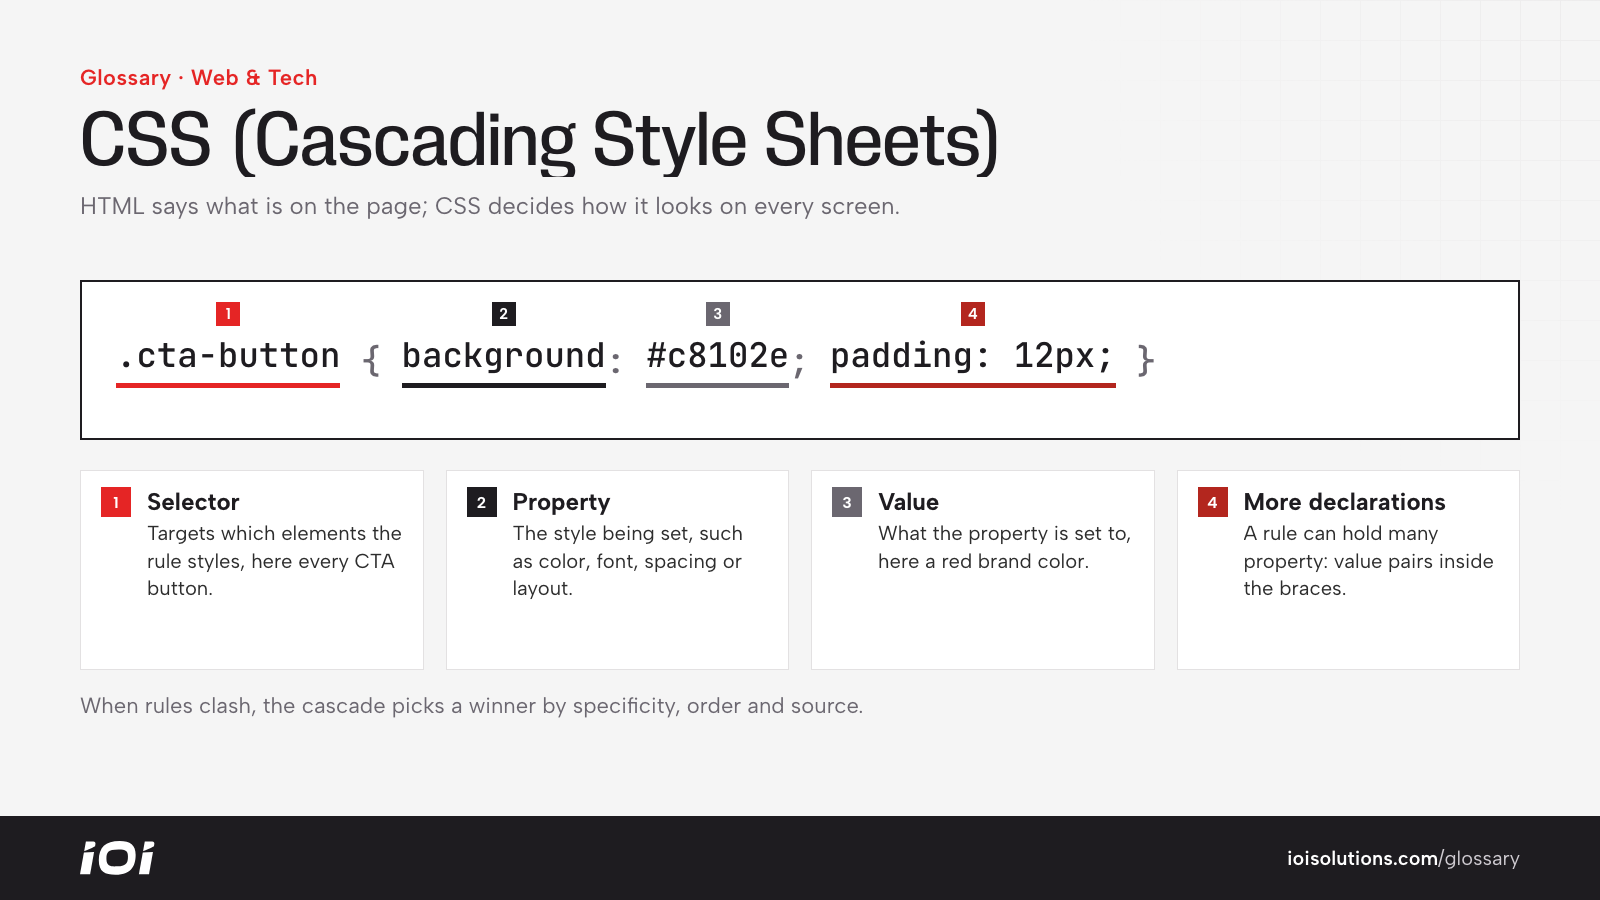This screenshot has height=900, width=1600.
Task: Open the ioisolutions.com/glossary link
Action: pyautogui.click(x=1403, y=859)
